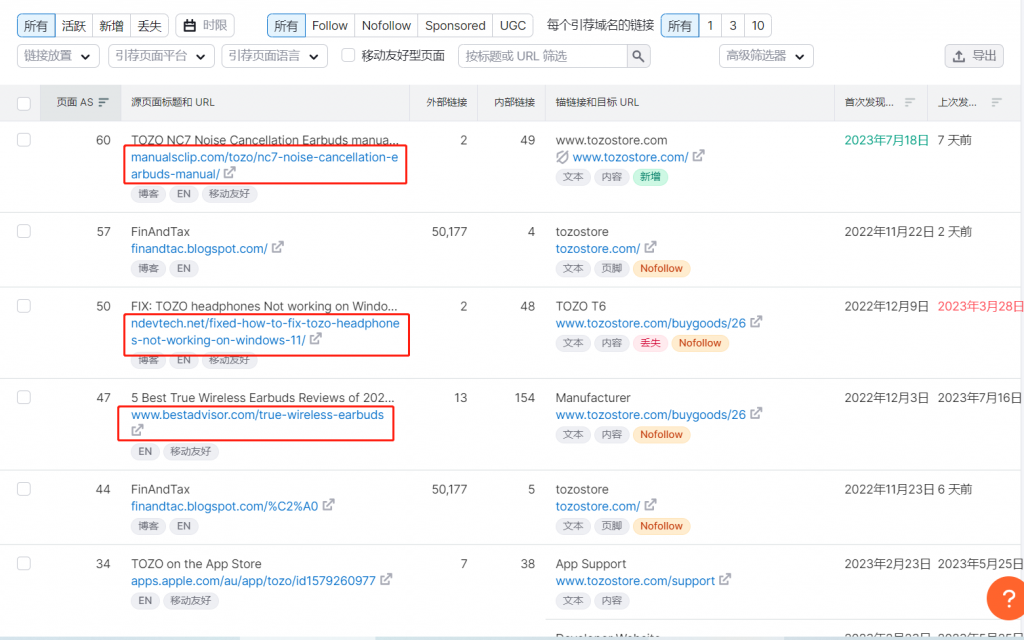Open external icon beside buygoods/26 in TOZO T6 row
Image resolution: width=1024 pixels, height=640 pixels.
coord(756,322)
